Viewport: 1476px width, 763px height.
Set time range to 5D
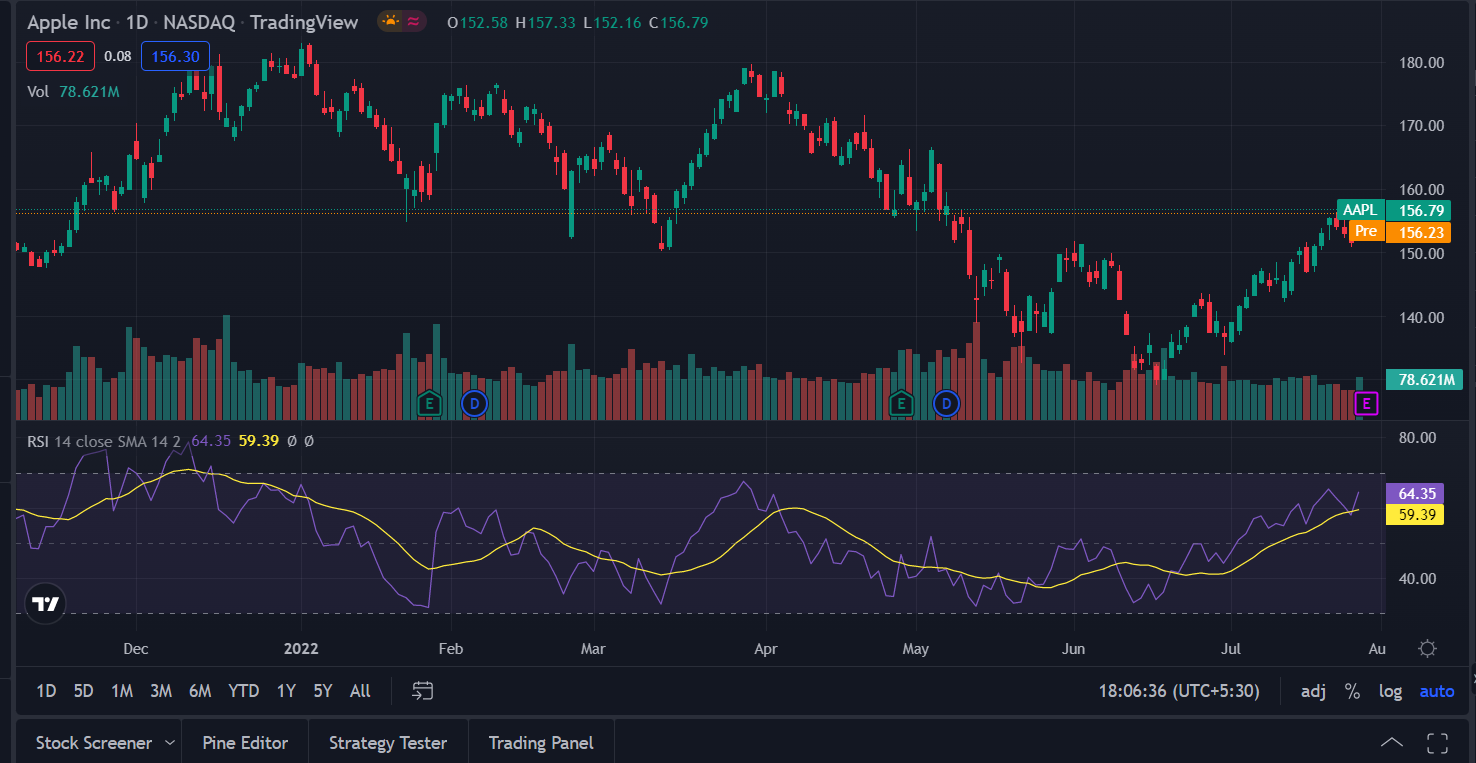click(83, 691)
